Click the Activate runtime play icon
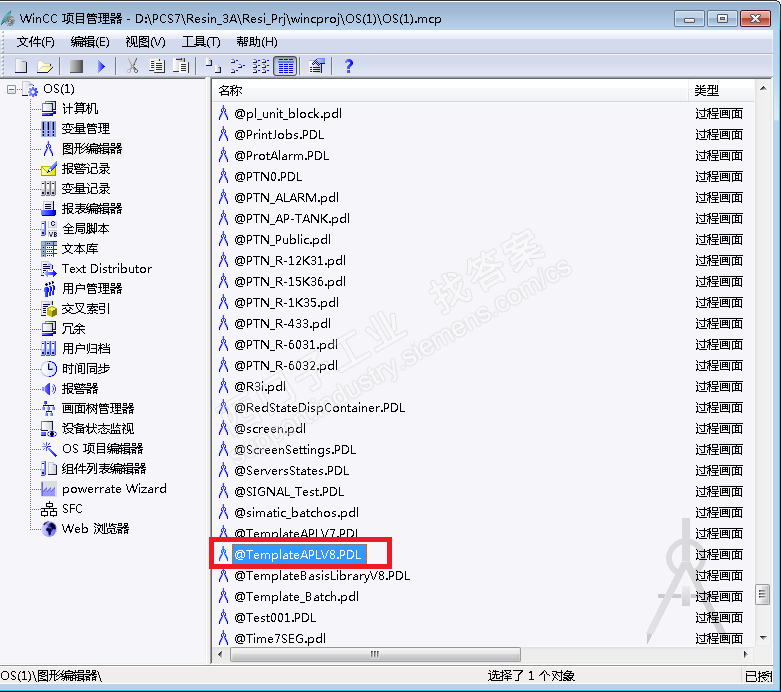This screenshot has width=781, height=692. click(x=102, y=66)
